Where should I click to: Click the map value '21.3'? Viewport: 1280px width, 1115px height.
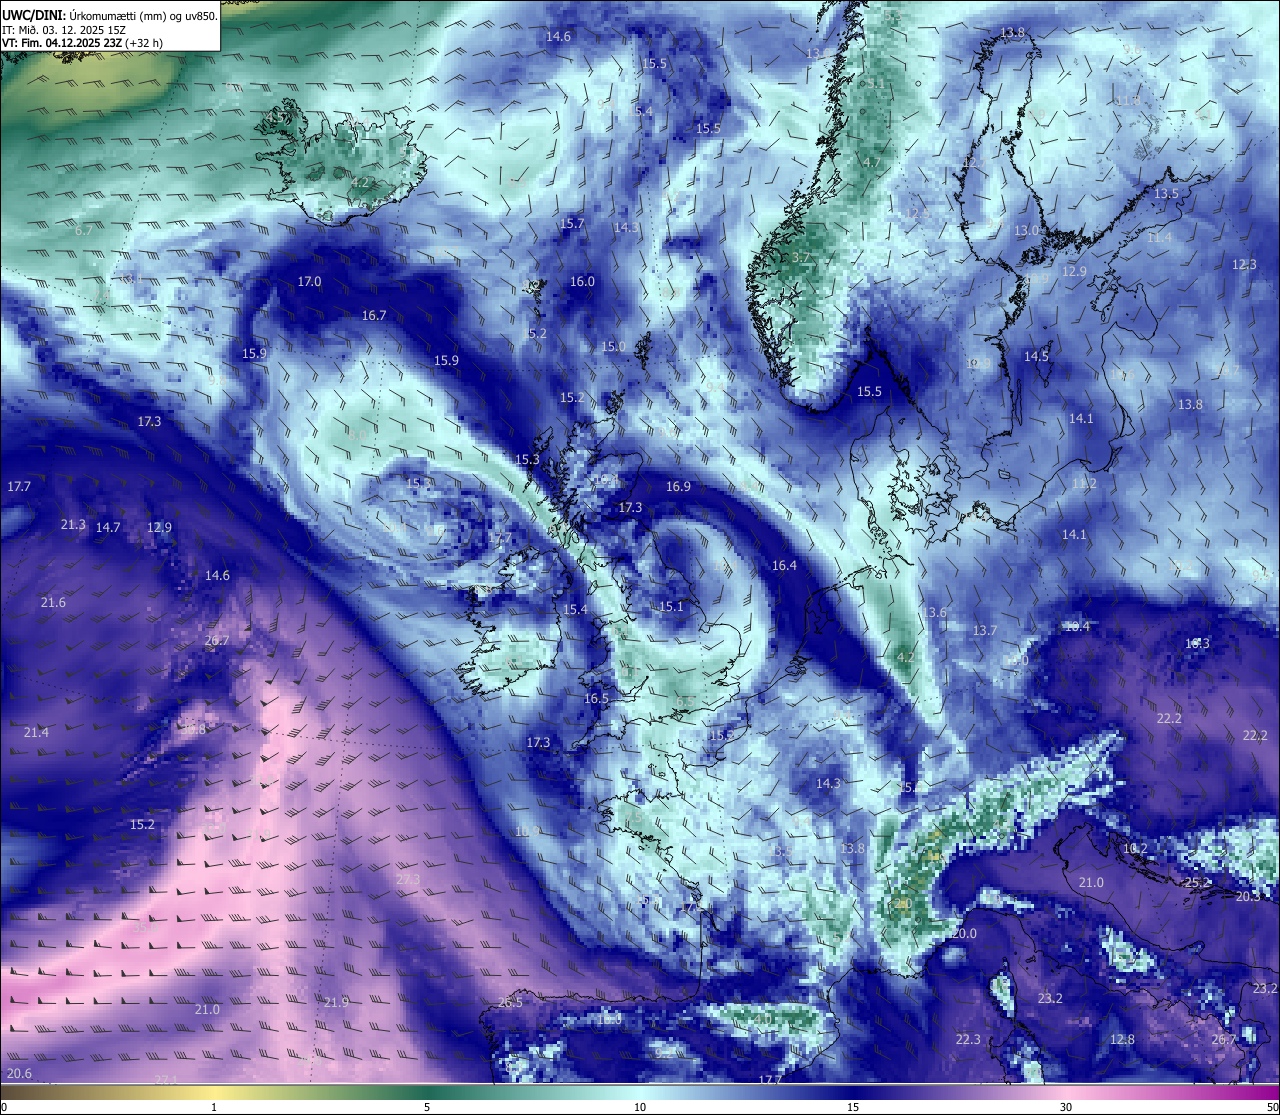[73, 524]
